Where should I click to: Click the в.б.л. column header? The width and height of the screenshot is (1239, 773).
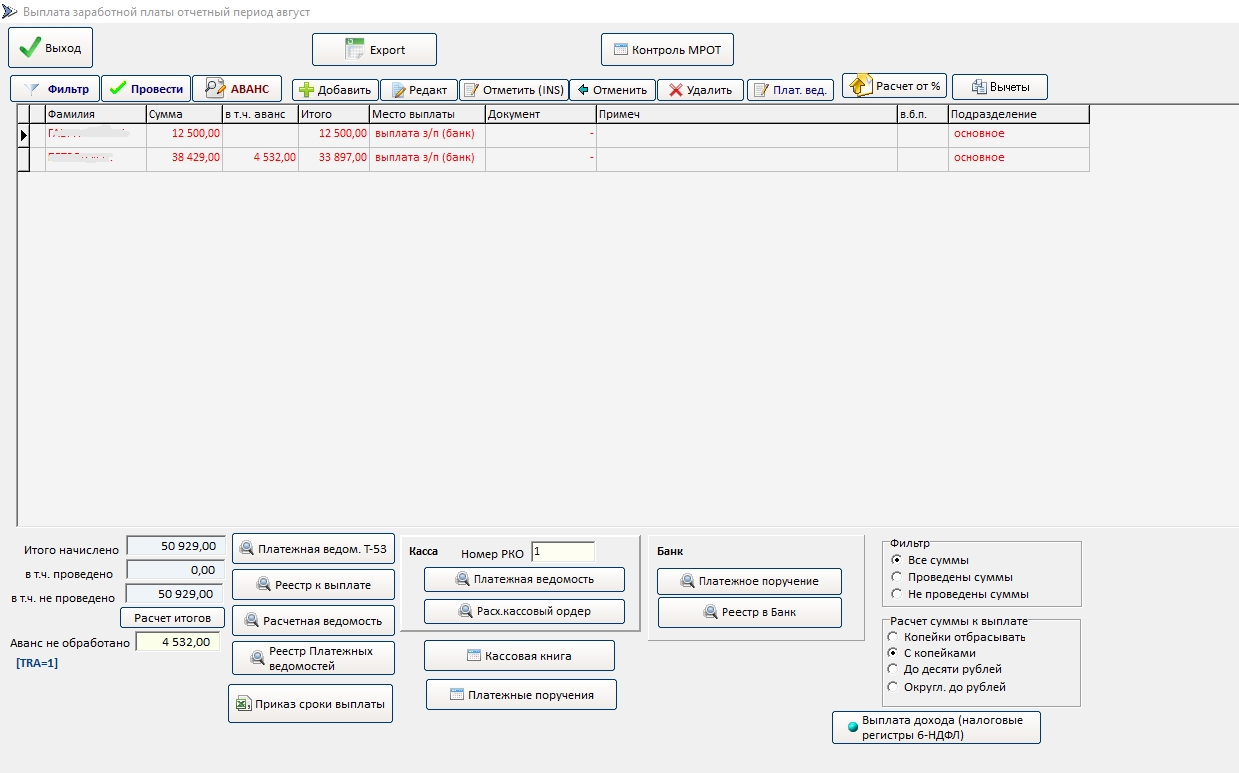(x=922, y=114)
